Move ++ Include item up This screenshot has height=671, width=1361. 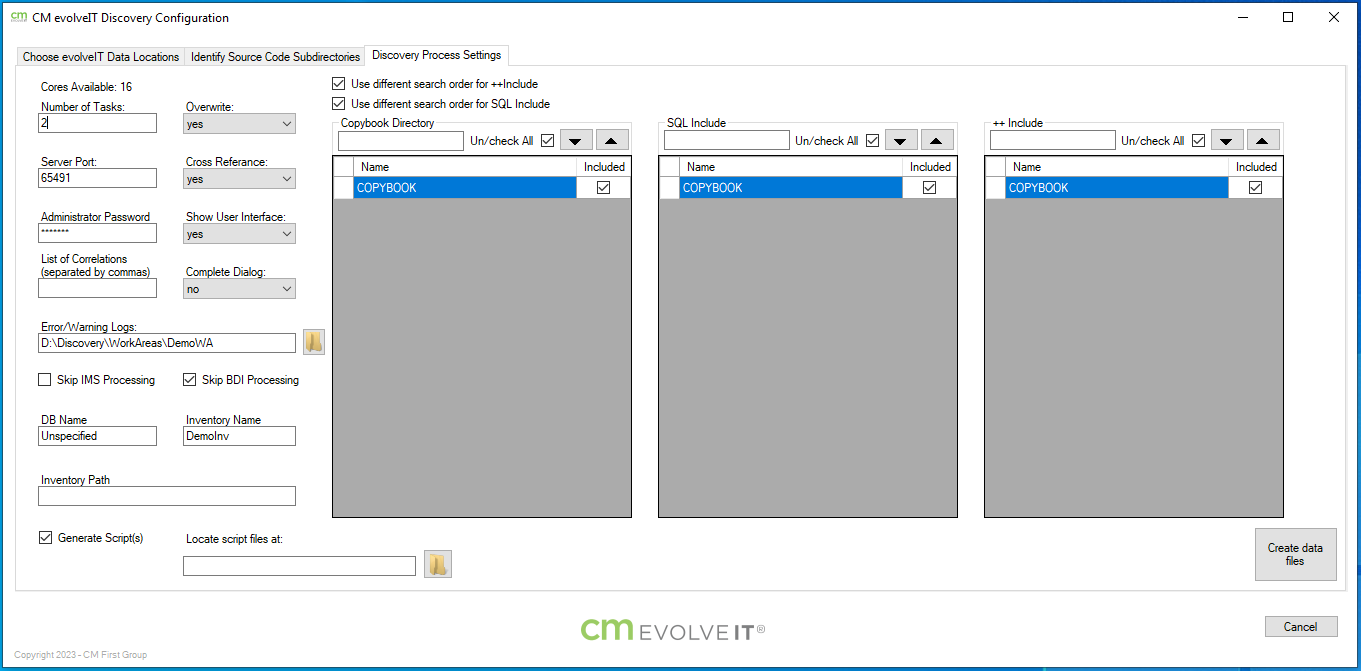pyautogui.click(x=1263, y=141)
